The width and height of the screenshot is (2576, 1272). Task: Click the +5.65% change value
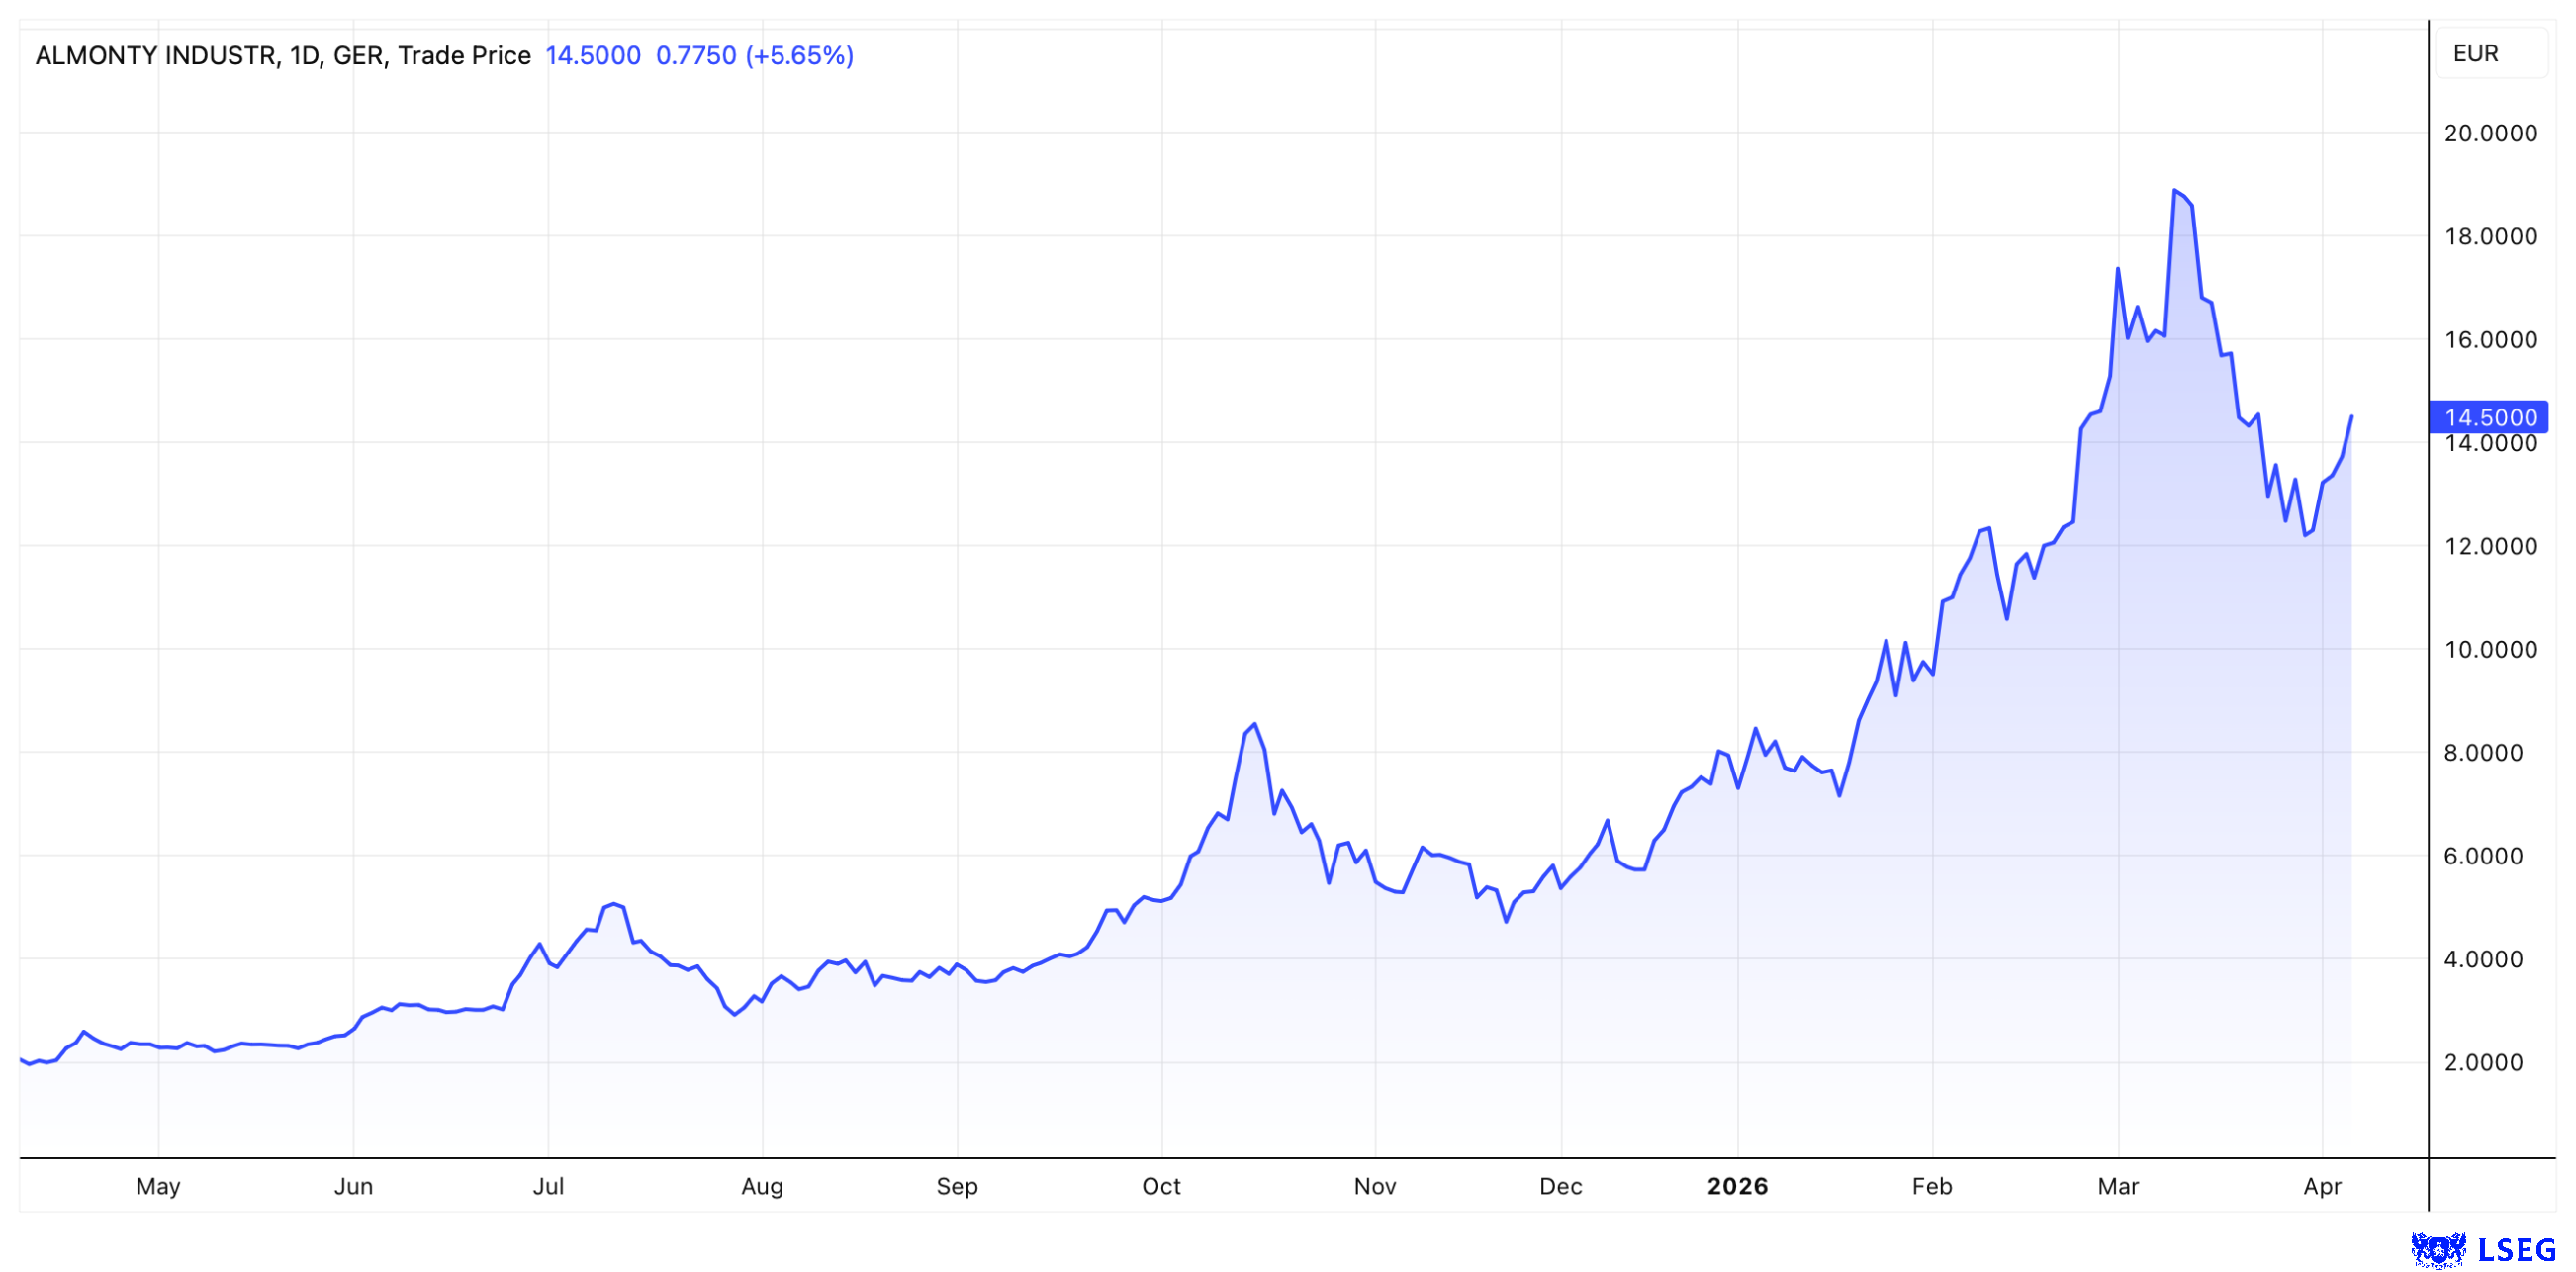[x=799, y=56]
